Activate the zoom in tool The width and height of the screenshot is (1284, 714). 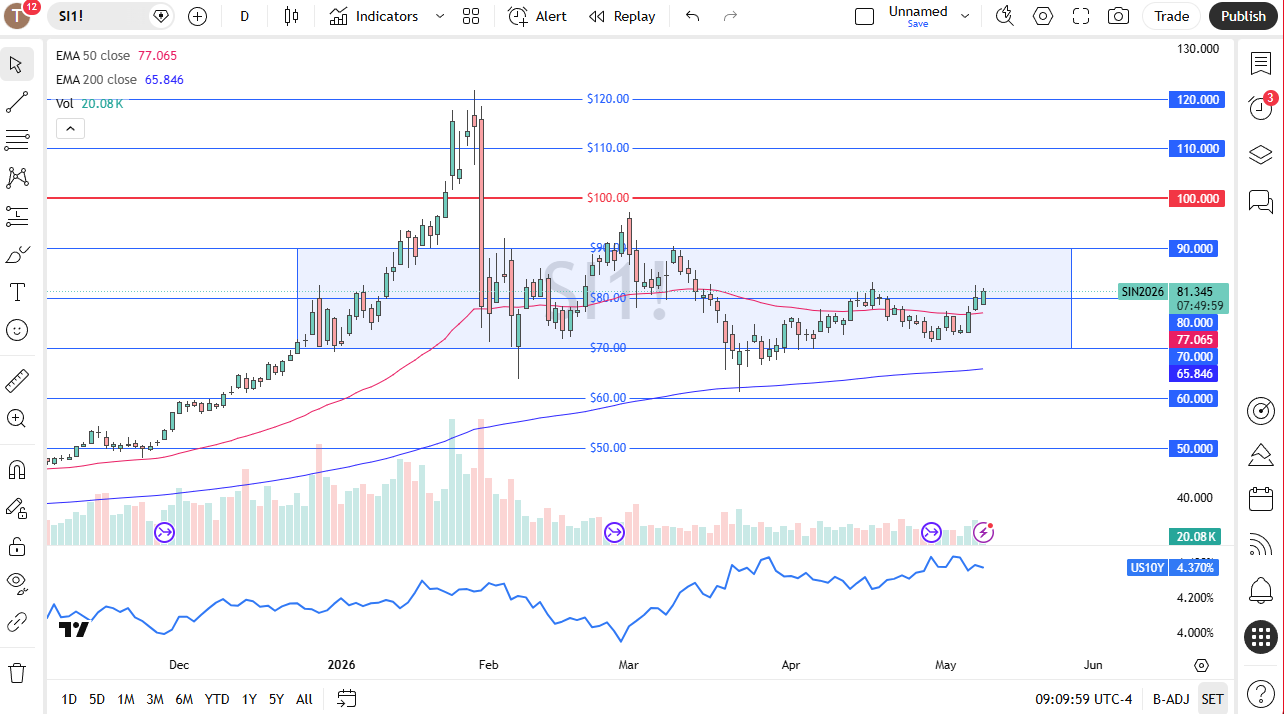[16, 418]
